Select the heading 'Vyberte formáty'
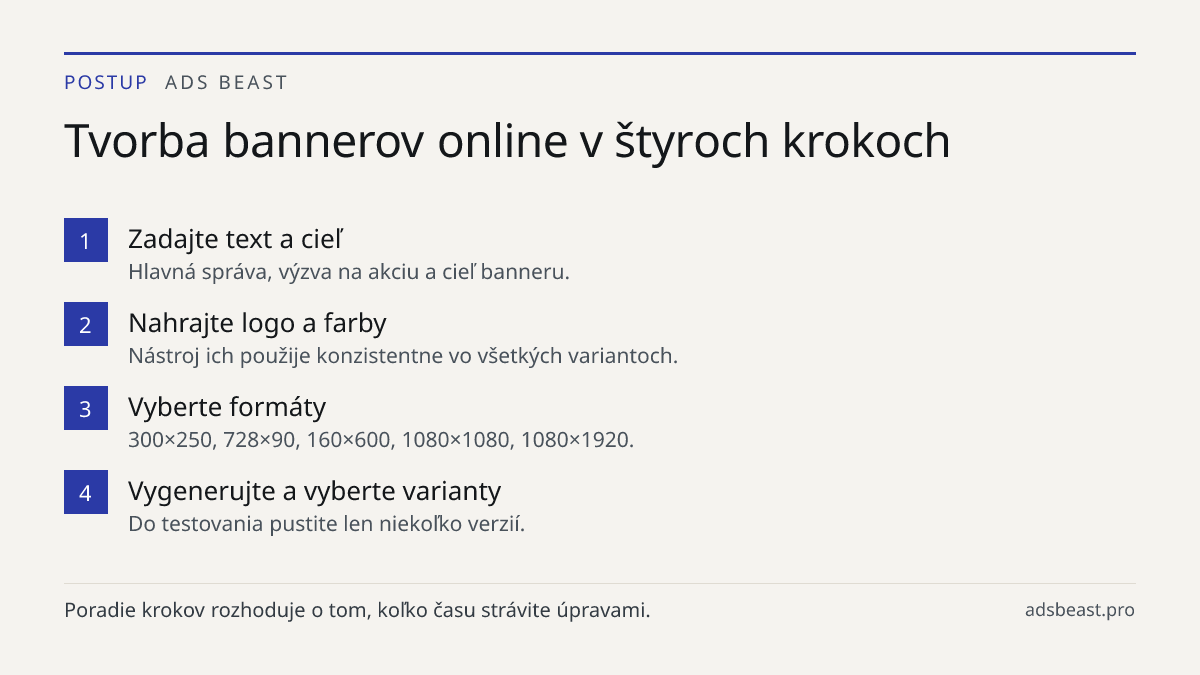Screen dimensions: 1200x675 pos(227,407)
